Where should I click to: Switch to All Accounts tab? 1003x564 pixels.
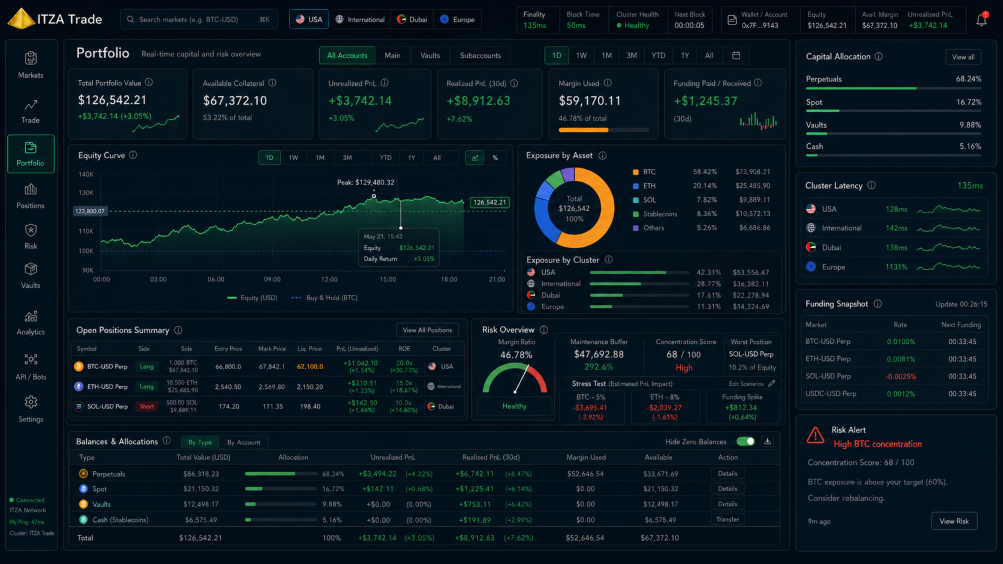point(347,56)
